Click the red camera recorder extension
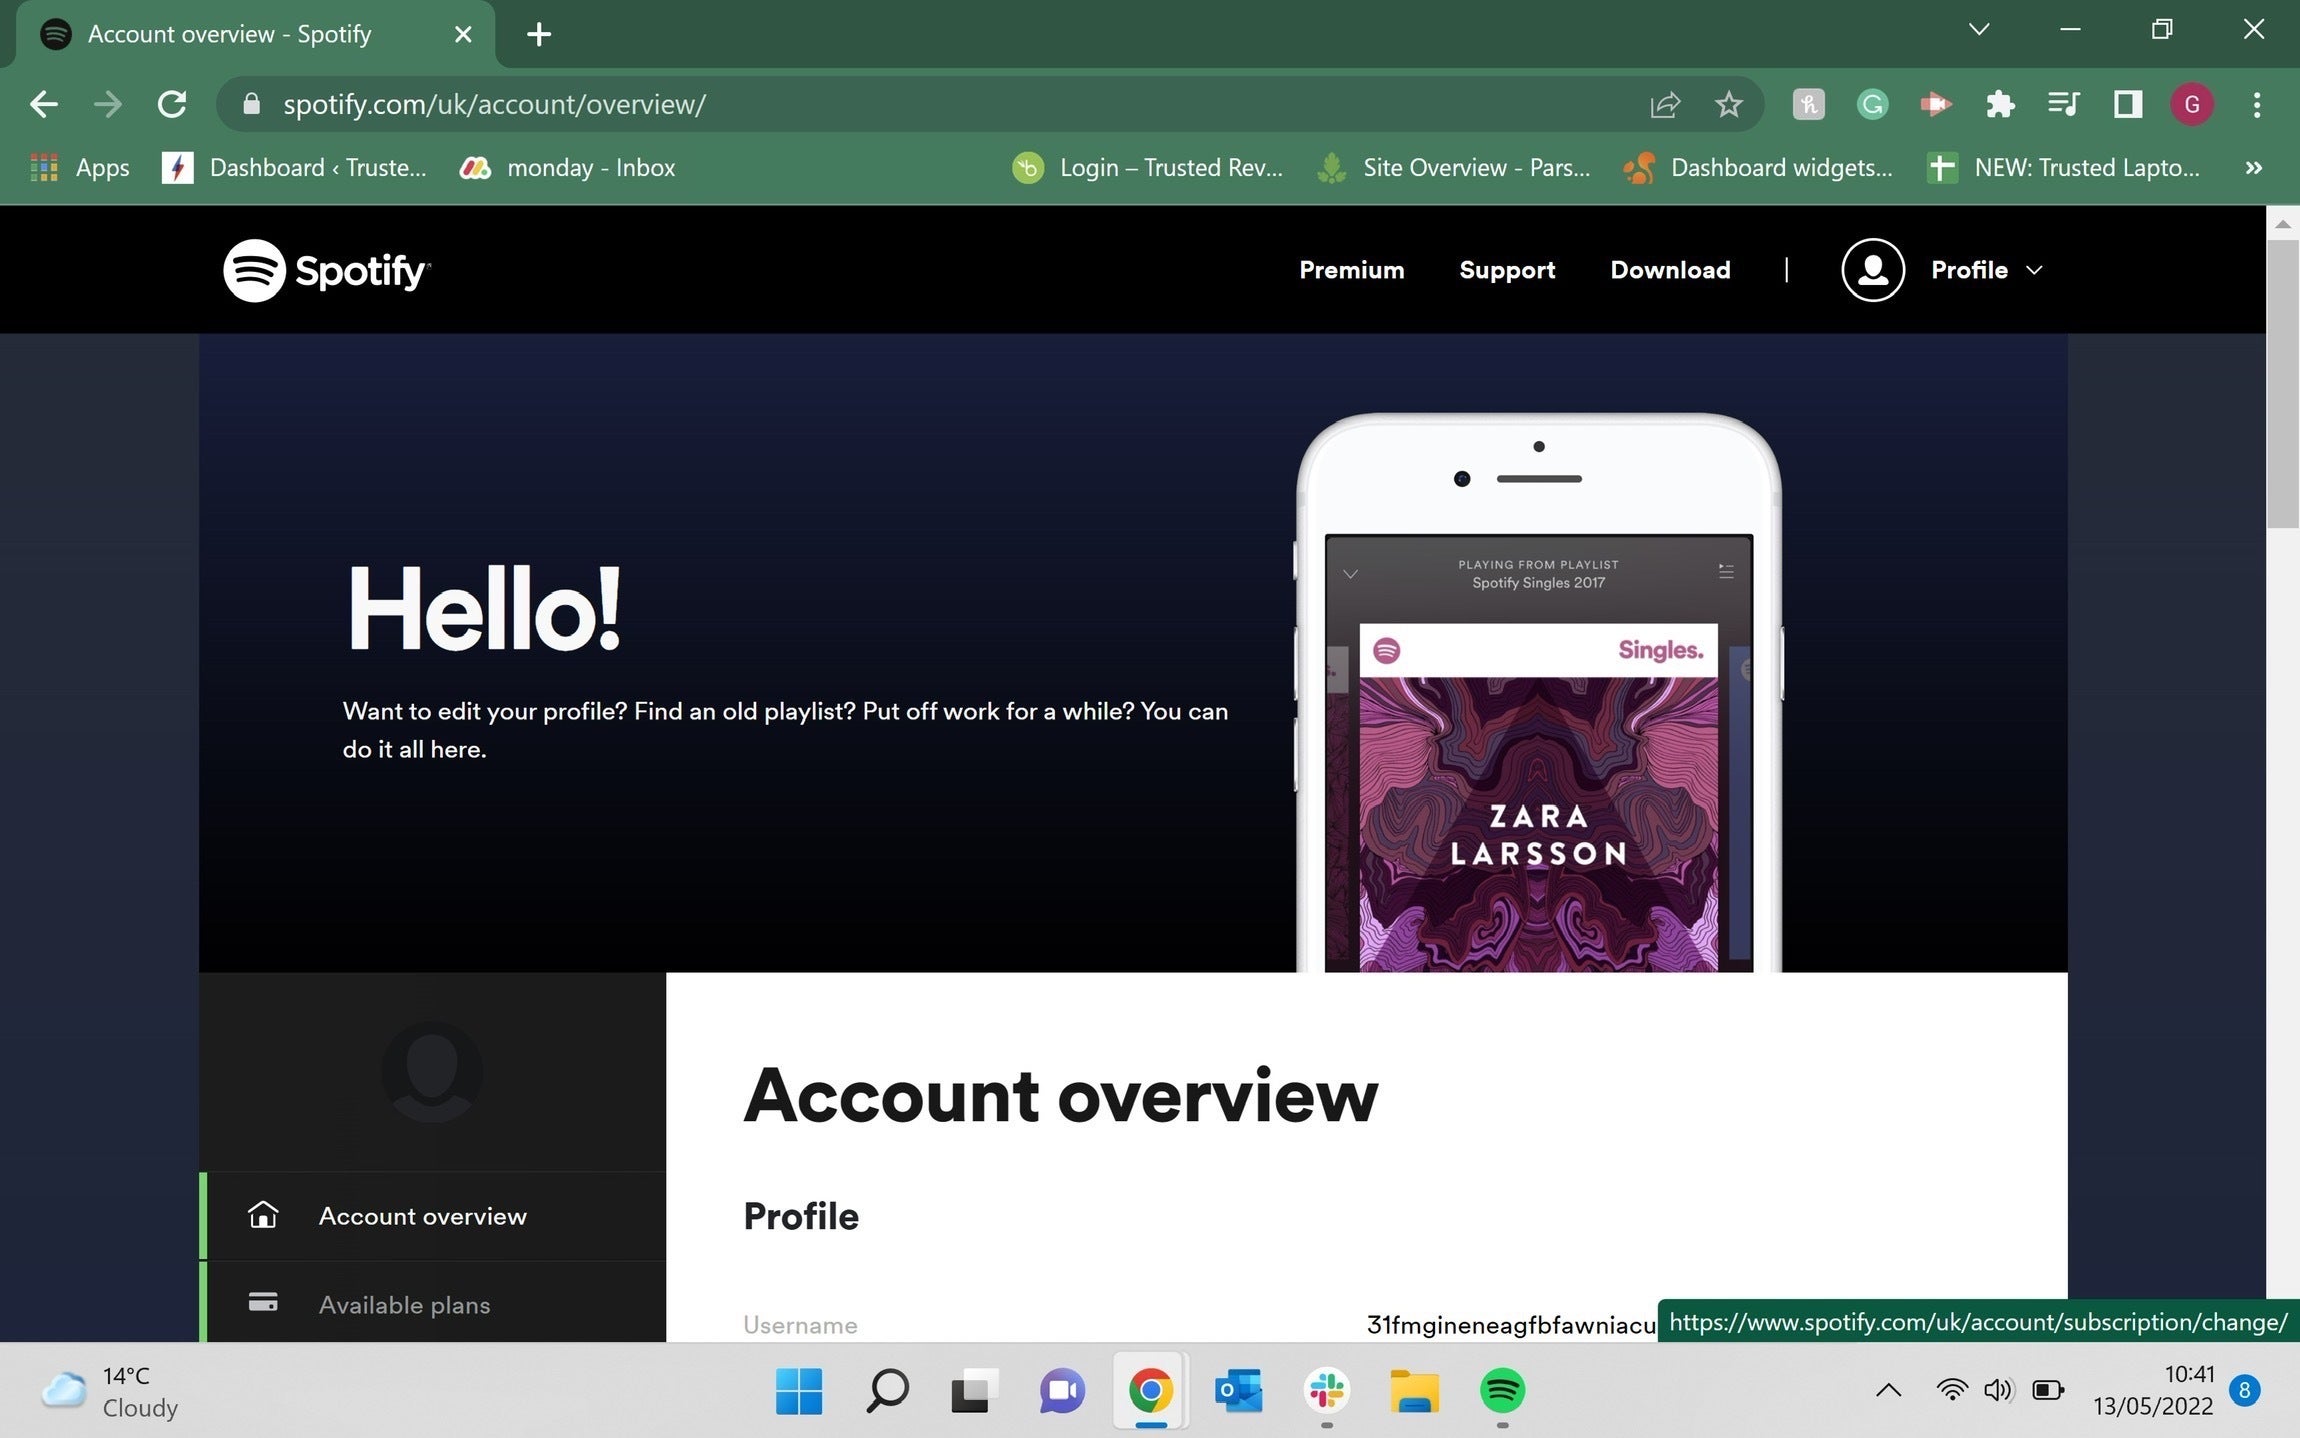The image size is (2300, 1438). point(1936,104)
